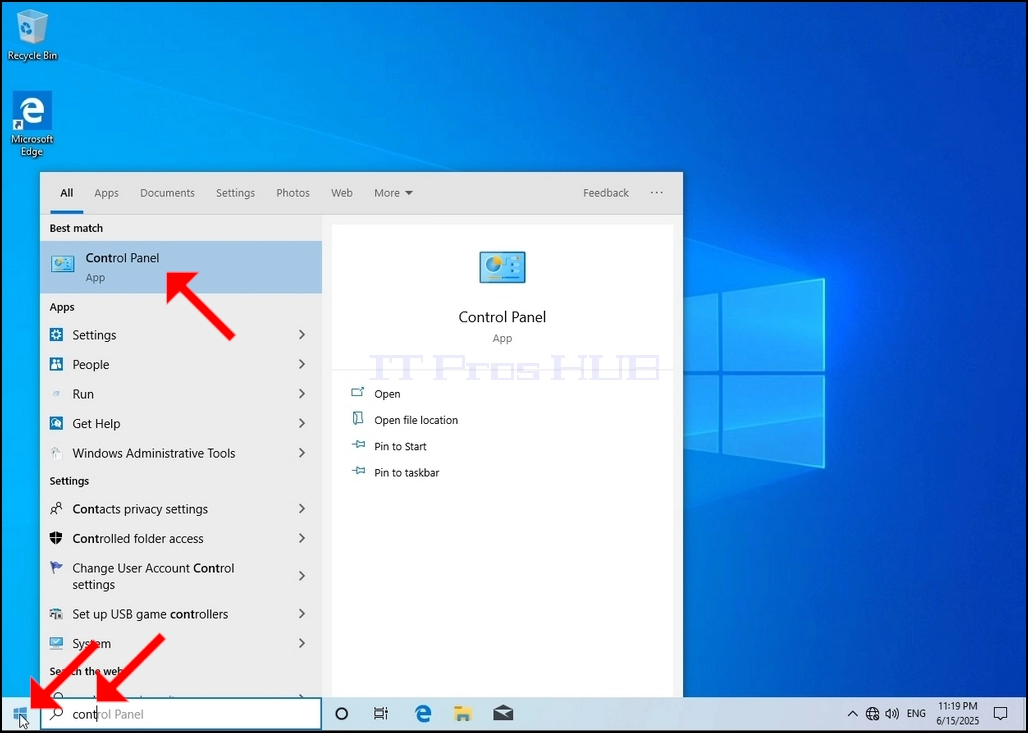
Task: Click the USB game controllers icon
Action: click(x=56, y=614)
